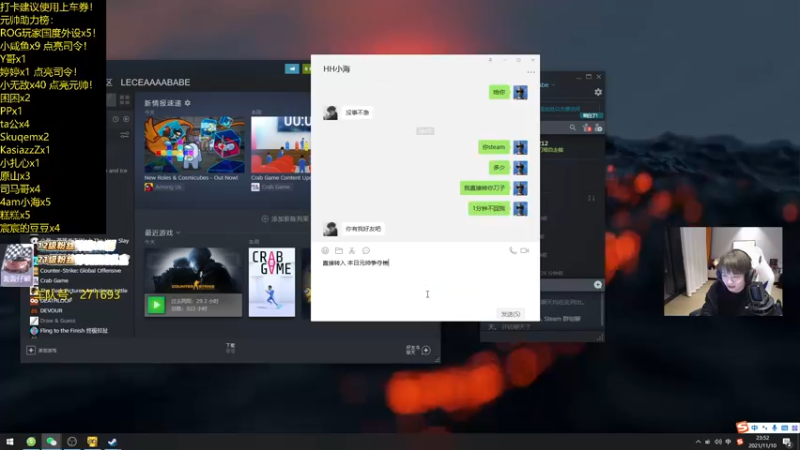Screen dimensions: 800x450
Task: Click the Sogou input method S icon
Action: coord(742,428)
